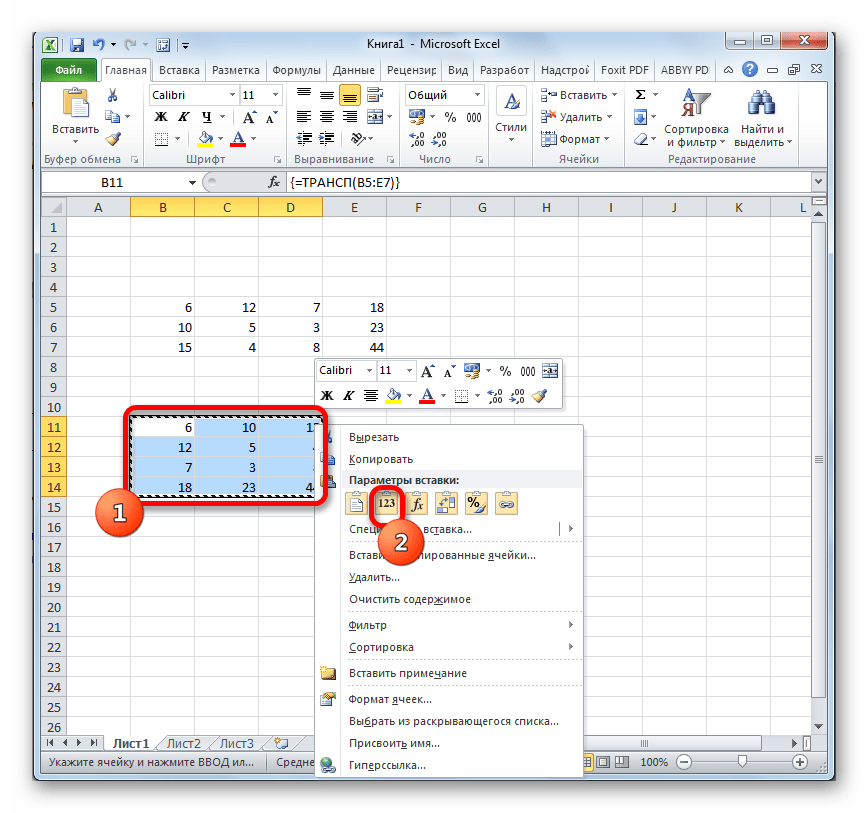Click the Cut scissors icon in ribbon
Viewport: 868px width, 813px height.
[112, 95]
